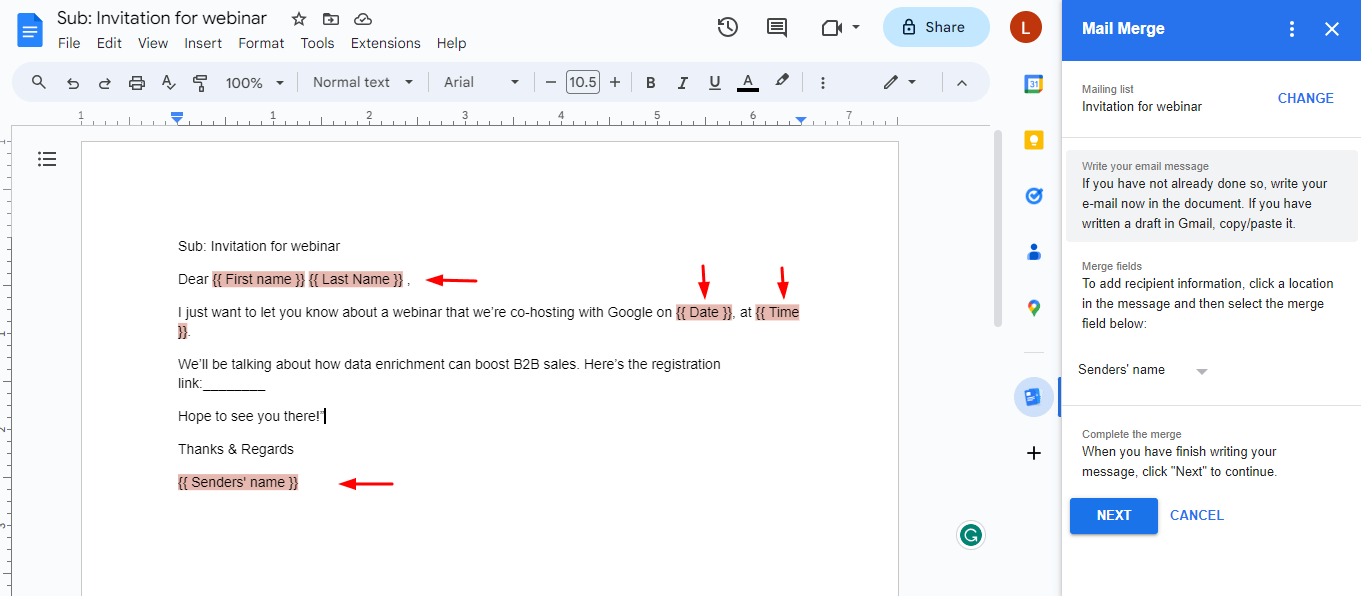Open version history
The height and width of the screenshot is (596, 1361).
tap(727, 27)
